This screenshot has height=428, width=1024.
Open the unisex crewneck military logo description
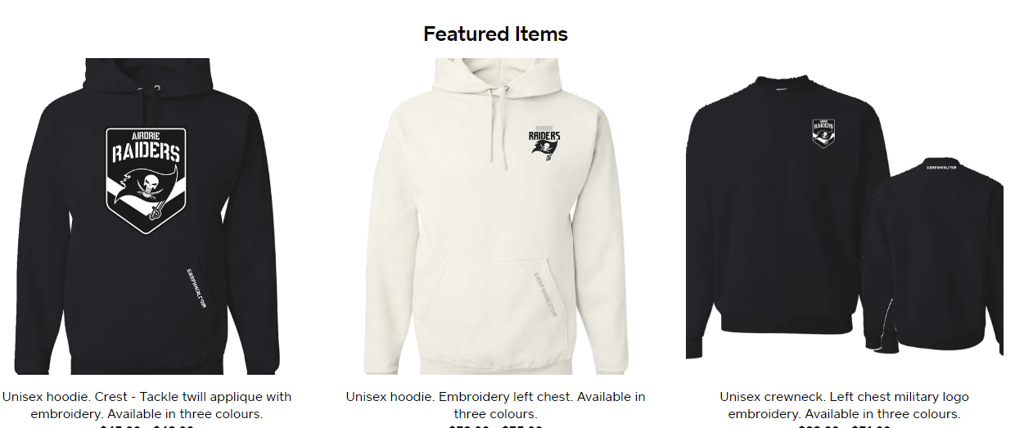tap(844, 405)
